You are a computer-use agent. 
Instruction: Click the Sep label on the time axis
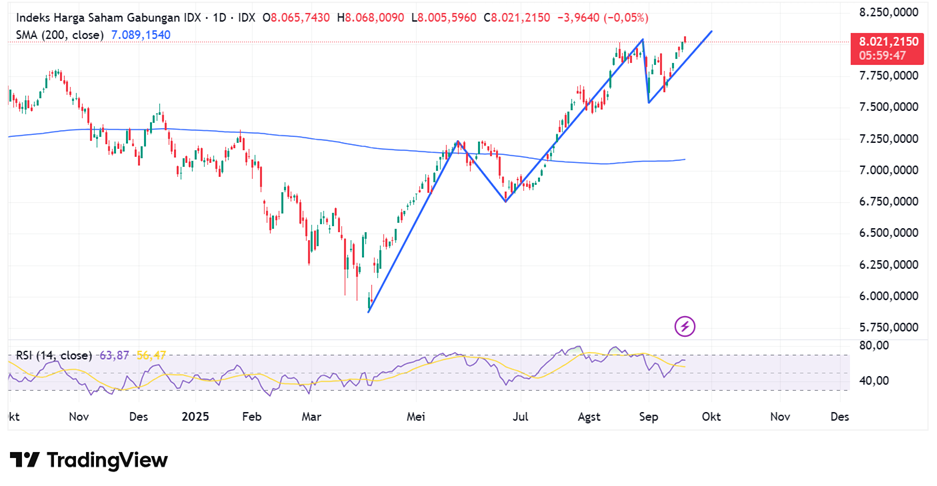tap(648, 417)
